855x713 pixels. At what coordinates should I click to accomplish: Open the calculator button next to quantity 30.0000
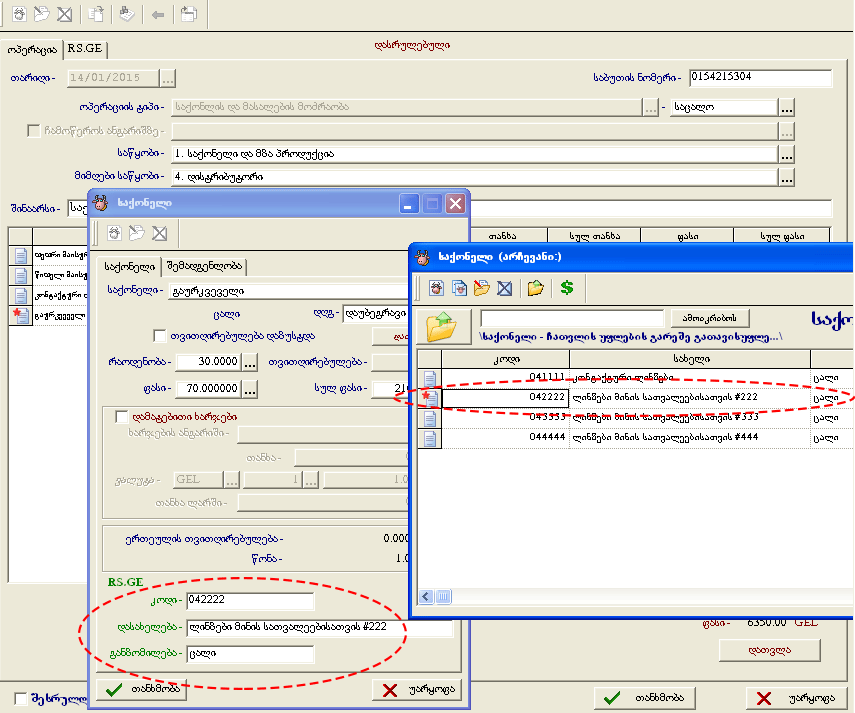pyautogui.click(x=250, y=362)
